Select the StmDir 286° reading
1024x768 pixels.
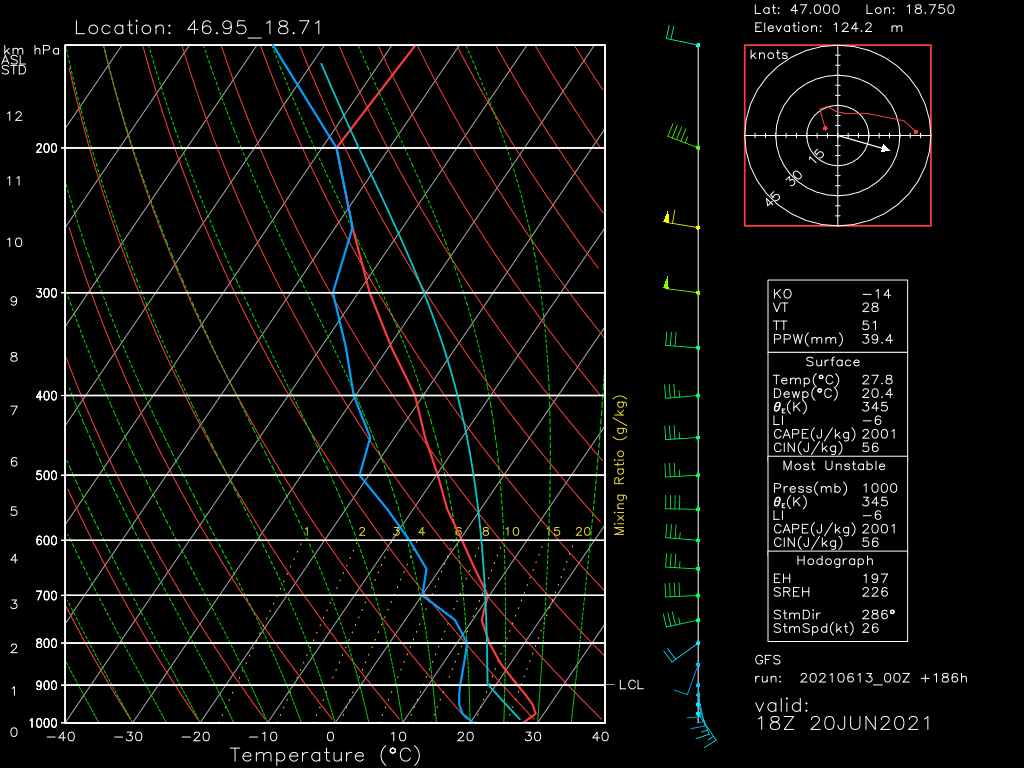pos(879,614)
